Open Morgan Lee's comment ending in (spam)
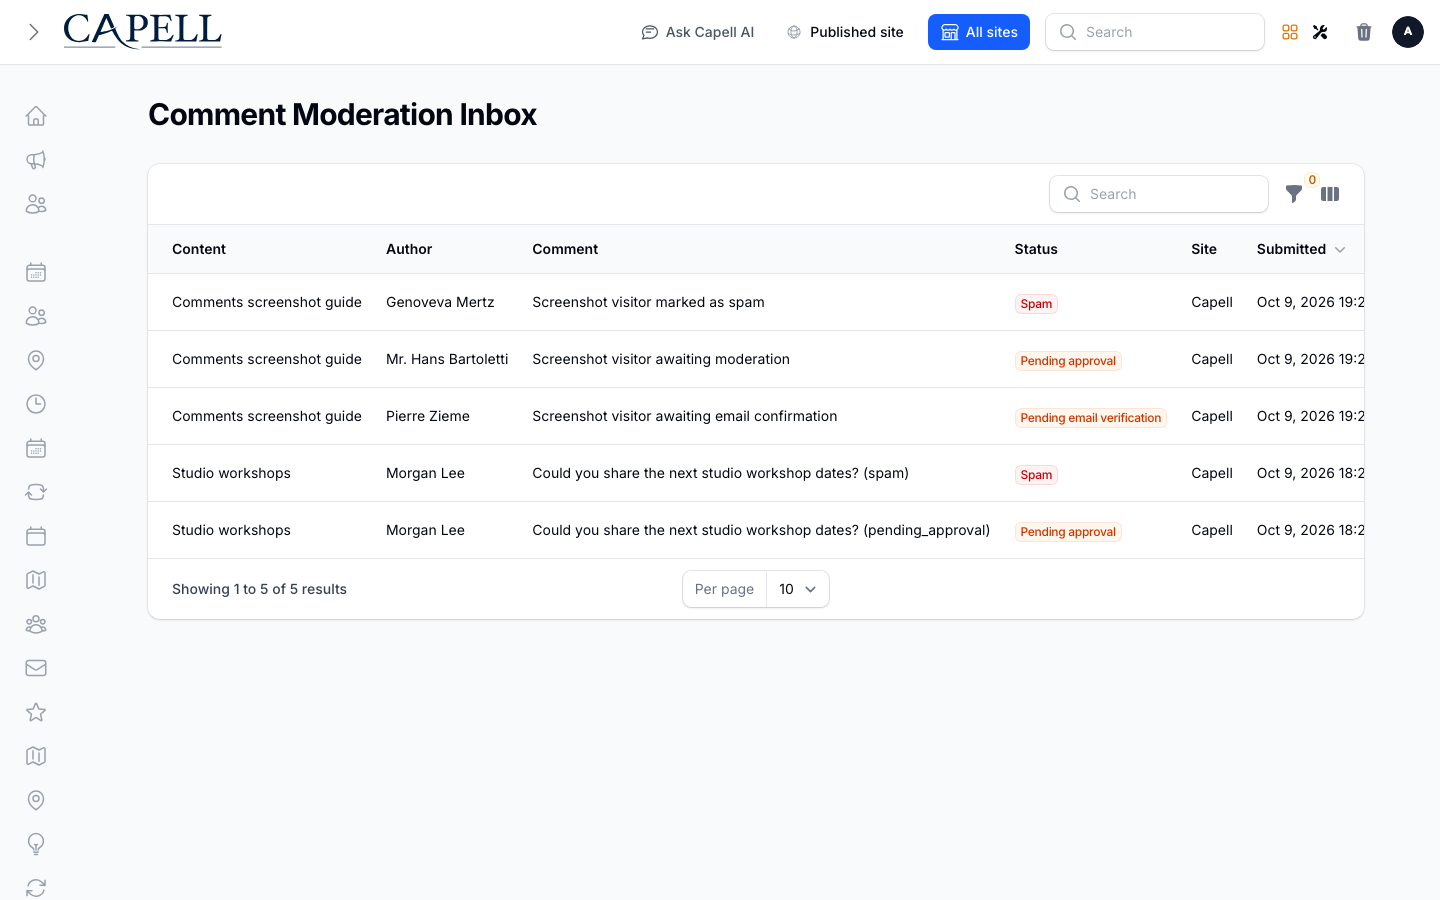1440x900 pixels. tap(720, 473)
